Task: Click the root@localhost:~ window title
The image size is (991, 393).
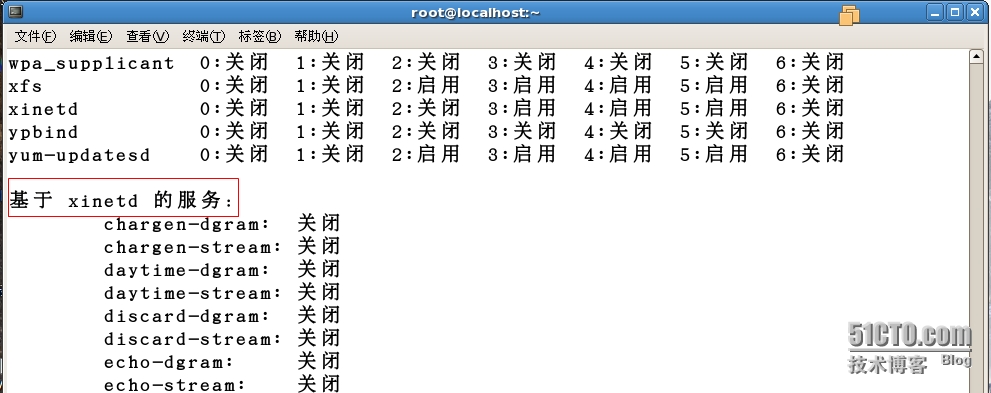Action: [475, 12]
